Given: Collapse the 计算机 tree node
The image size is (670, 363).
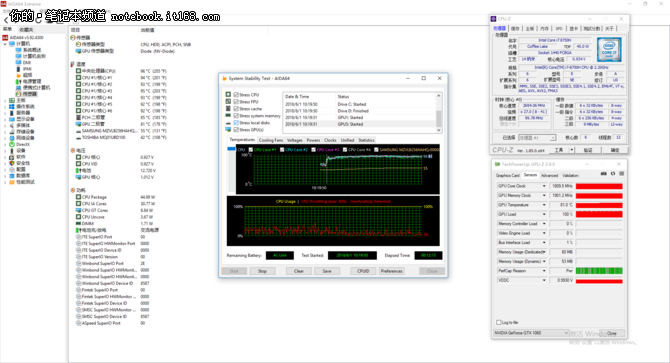Looking at the screenshot, I should coord(5,44).
